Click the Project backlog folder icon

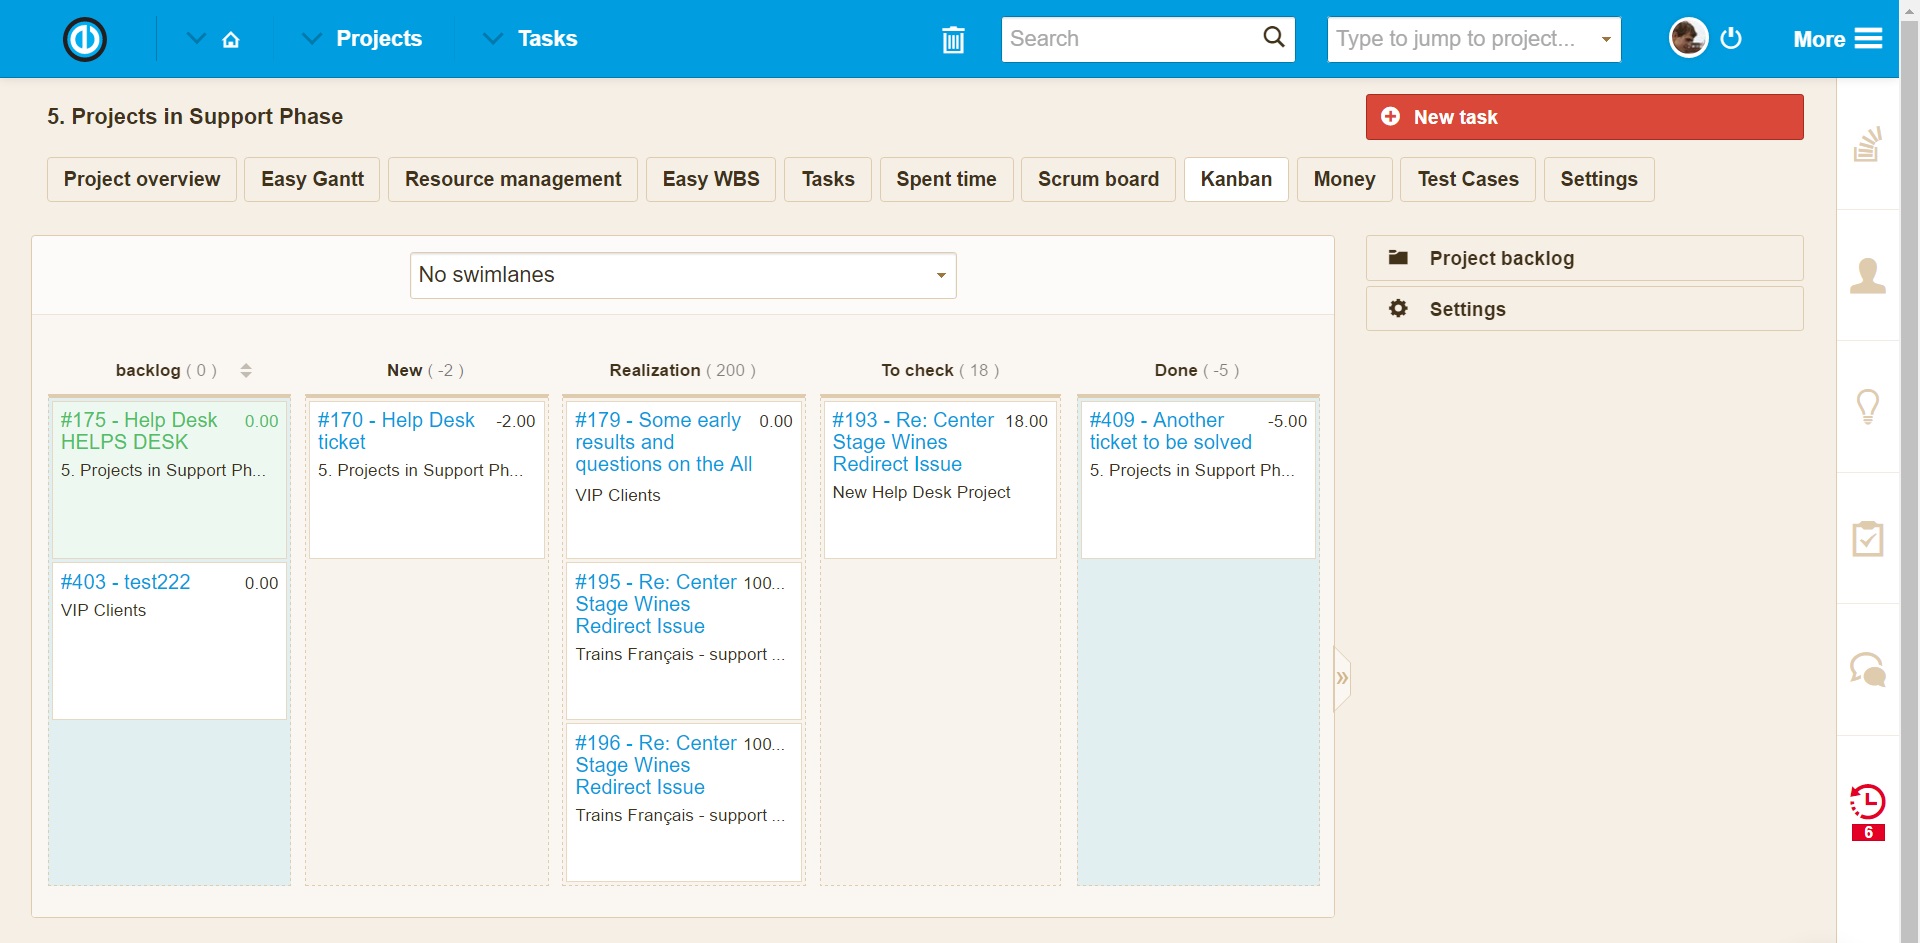pyautogui.click(x=1400, y=256)
